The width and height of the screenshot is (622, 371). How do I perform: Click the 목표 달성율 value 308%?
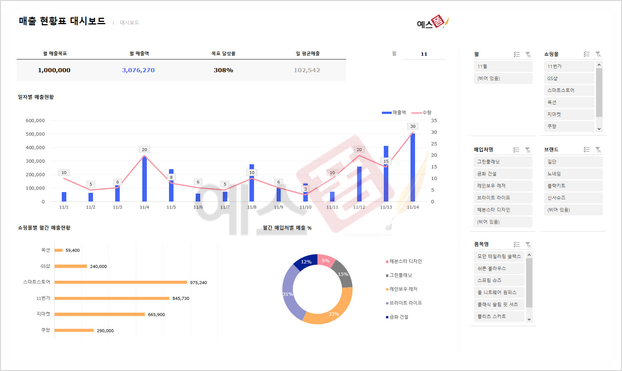pos(223,70)
